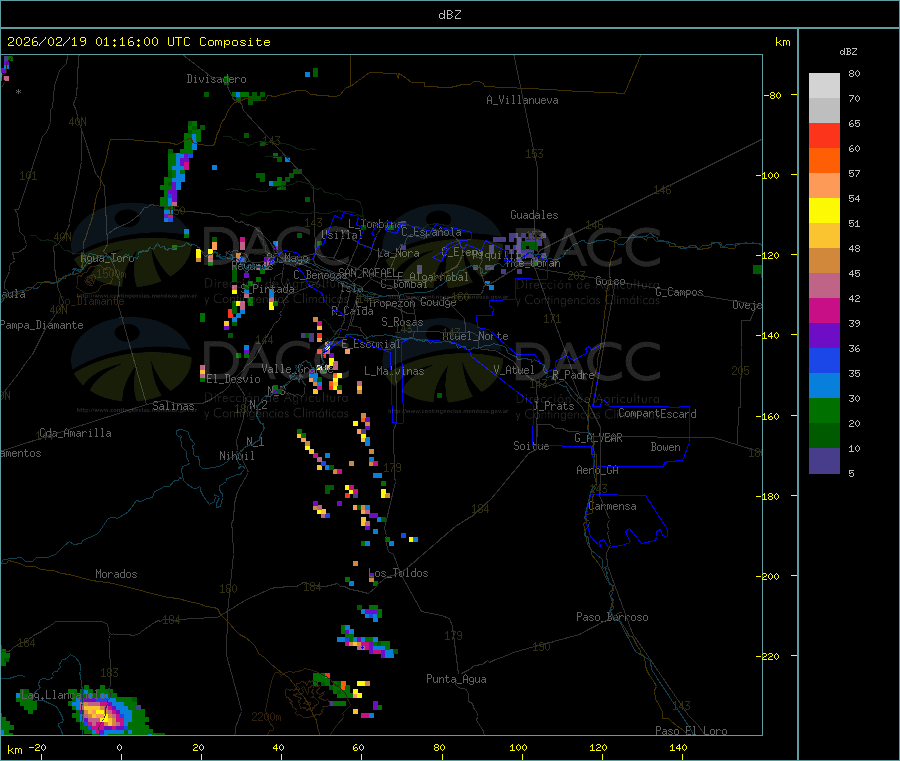
Task: Click the Carmensa map label
Action: coord(612,506)
